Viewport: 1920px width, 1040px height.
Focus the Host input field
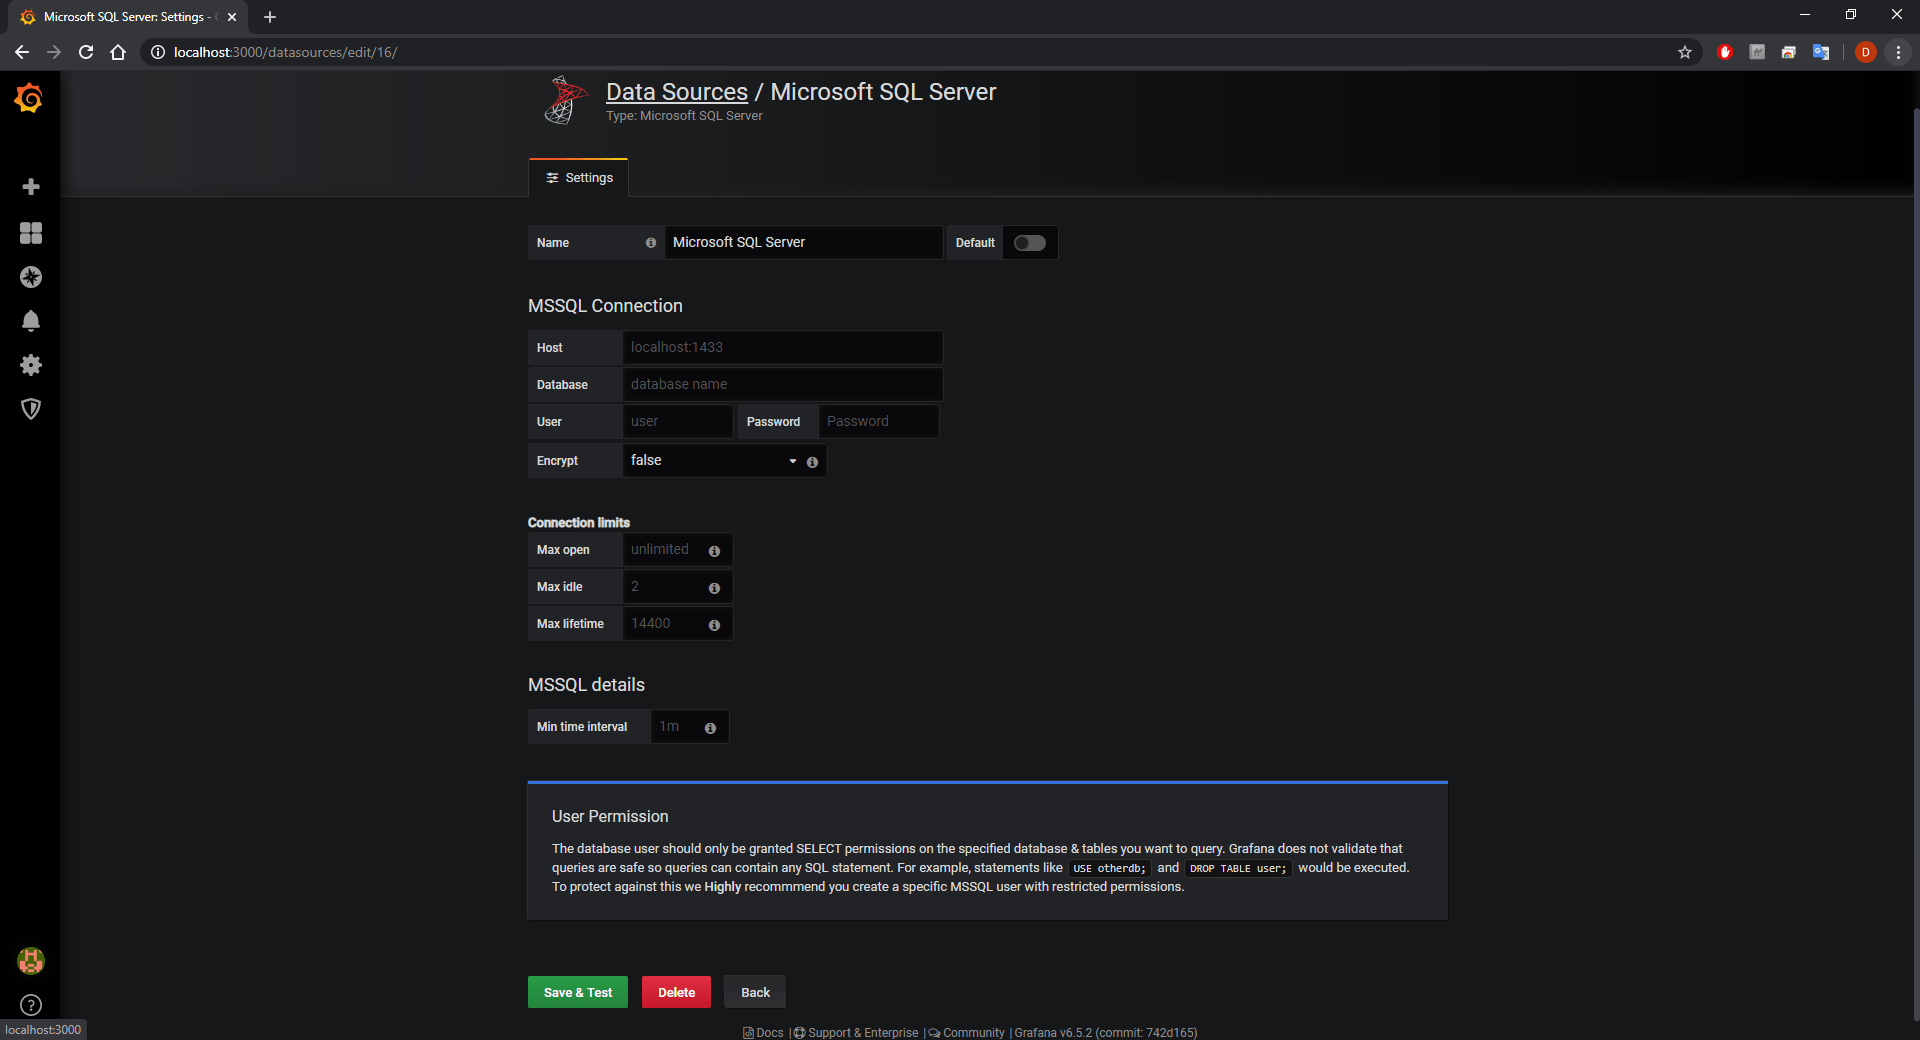(782, 348)
